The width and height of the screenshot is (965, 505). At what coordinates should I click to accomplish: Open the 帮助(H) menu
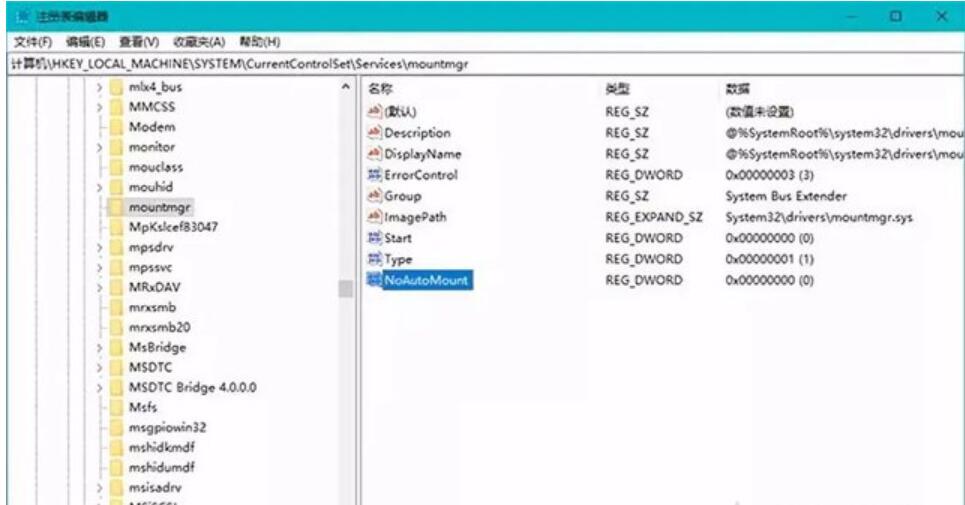[x=260, y=42]
